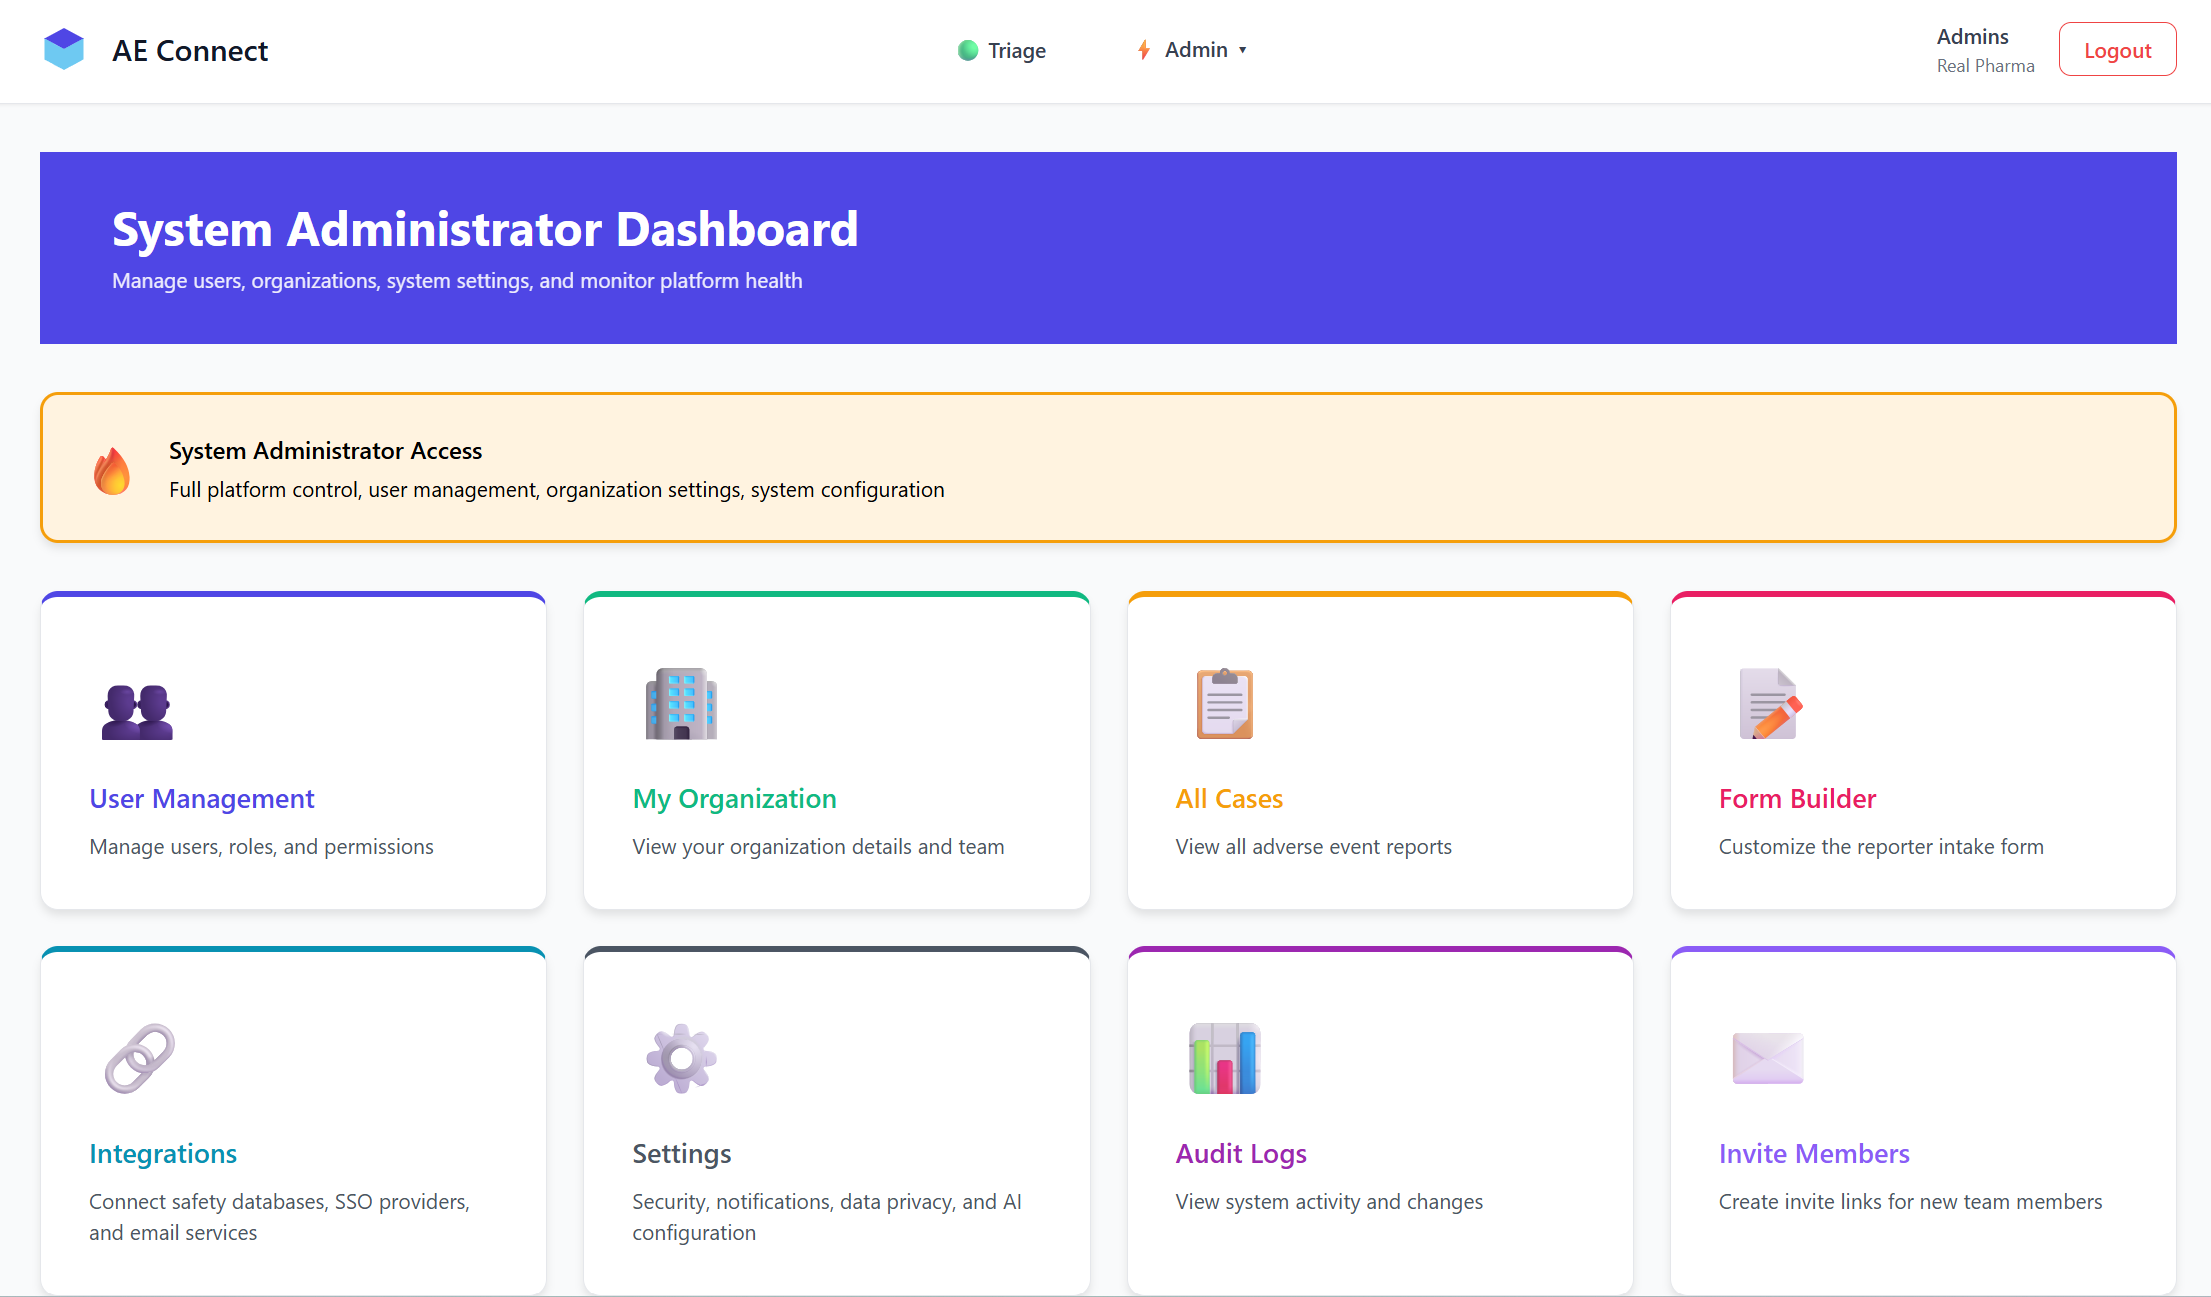
Task: Click the Admins Real Pharma profile label
Action: (x=1984, y=50)
